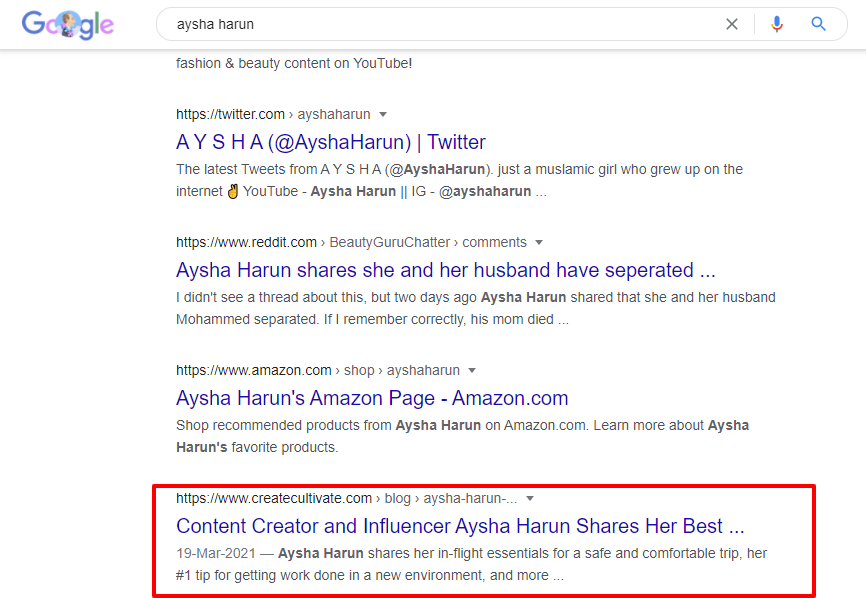This screenshot has height=598, width=866.
Task: Click the https://twitter.com › ayshaharun breadcrumb
Action: [273, 114]
